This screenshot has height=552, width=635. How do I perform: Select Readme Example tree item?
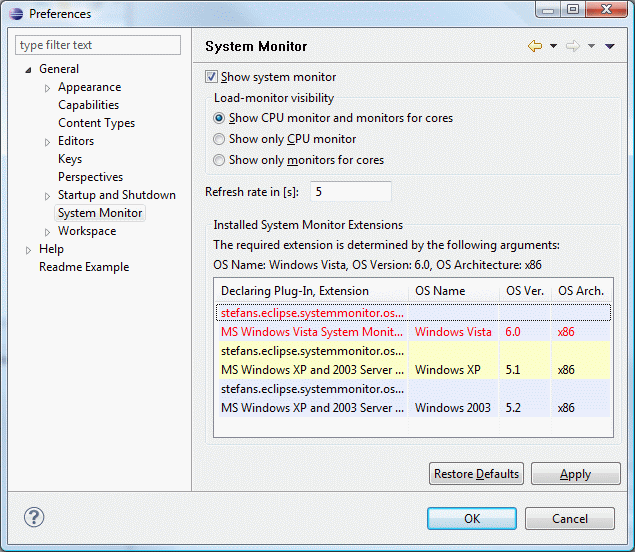[x=84, y=267]
